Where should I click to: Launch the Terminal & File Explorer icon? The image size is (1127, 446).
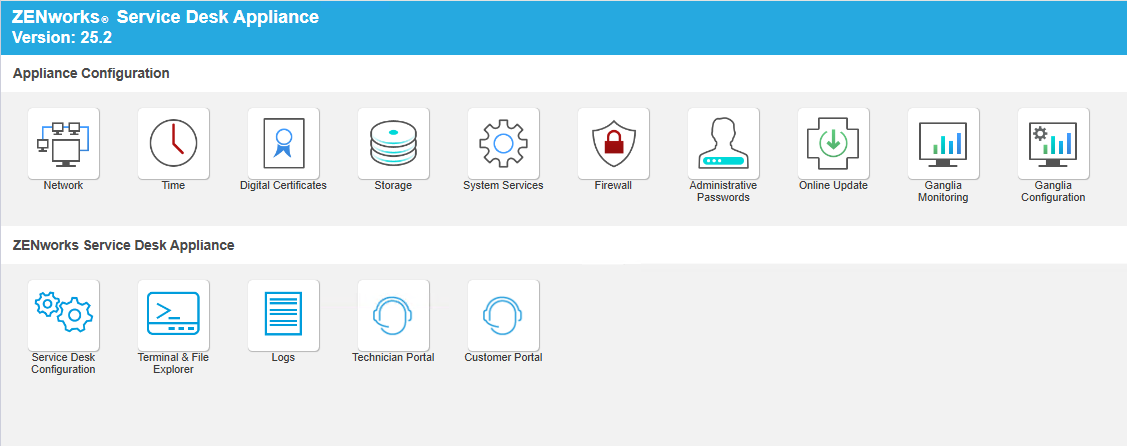[173, 315]
